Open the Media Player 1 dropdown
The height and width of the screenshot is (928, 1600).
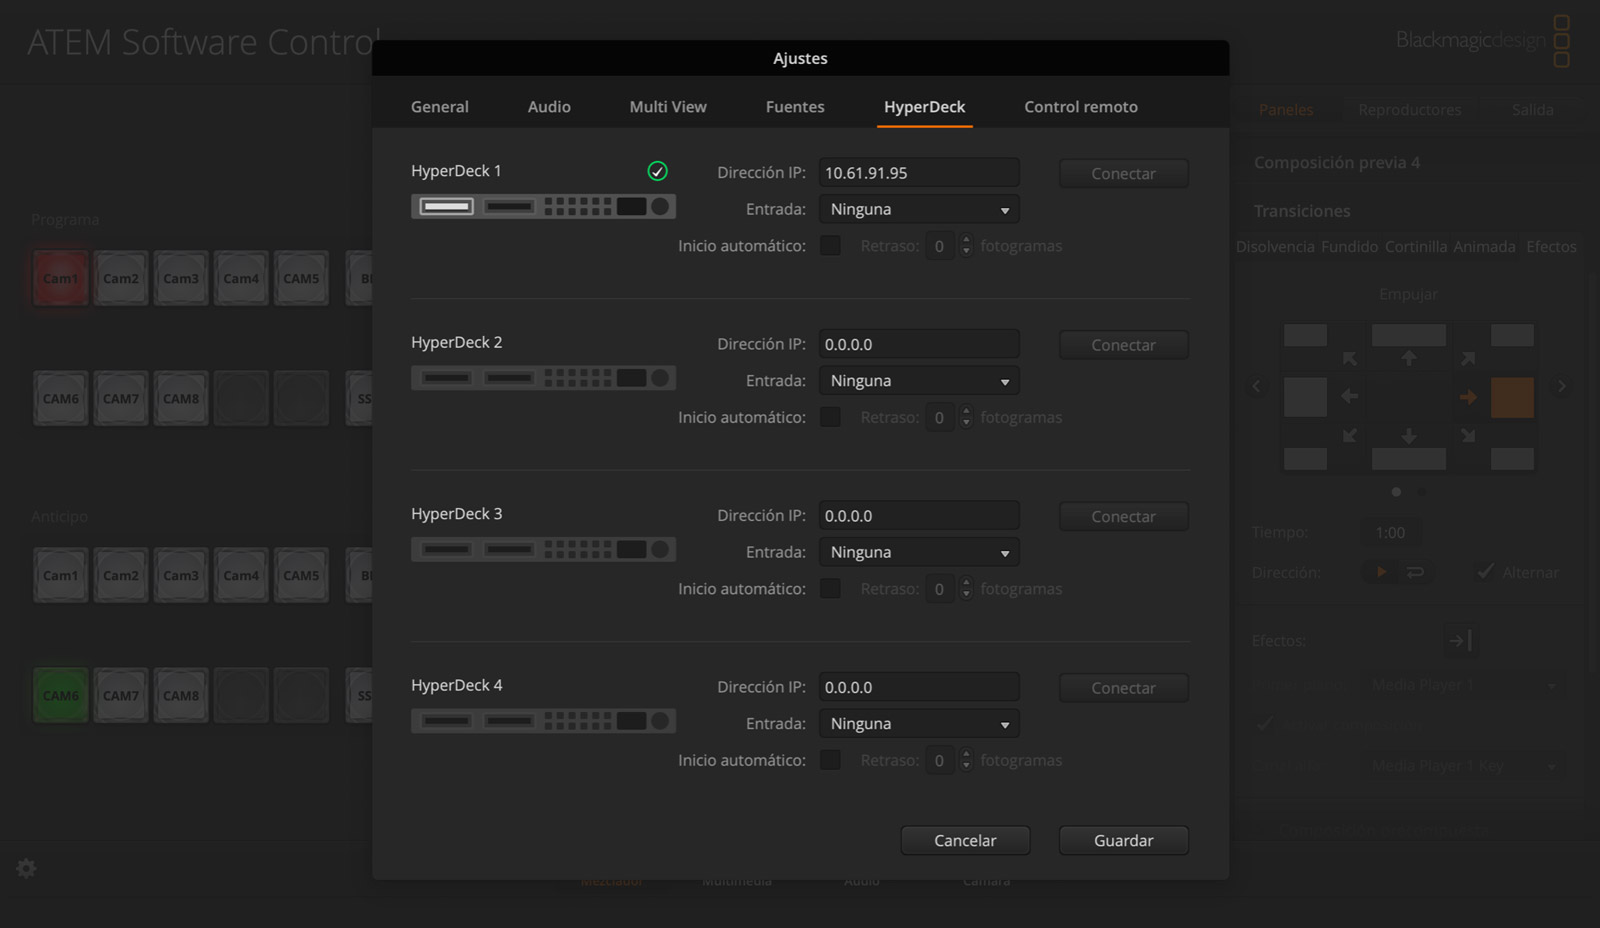(x=1465, y=685)
